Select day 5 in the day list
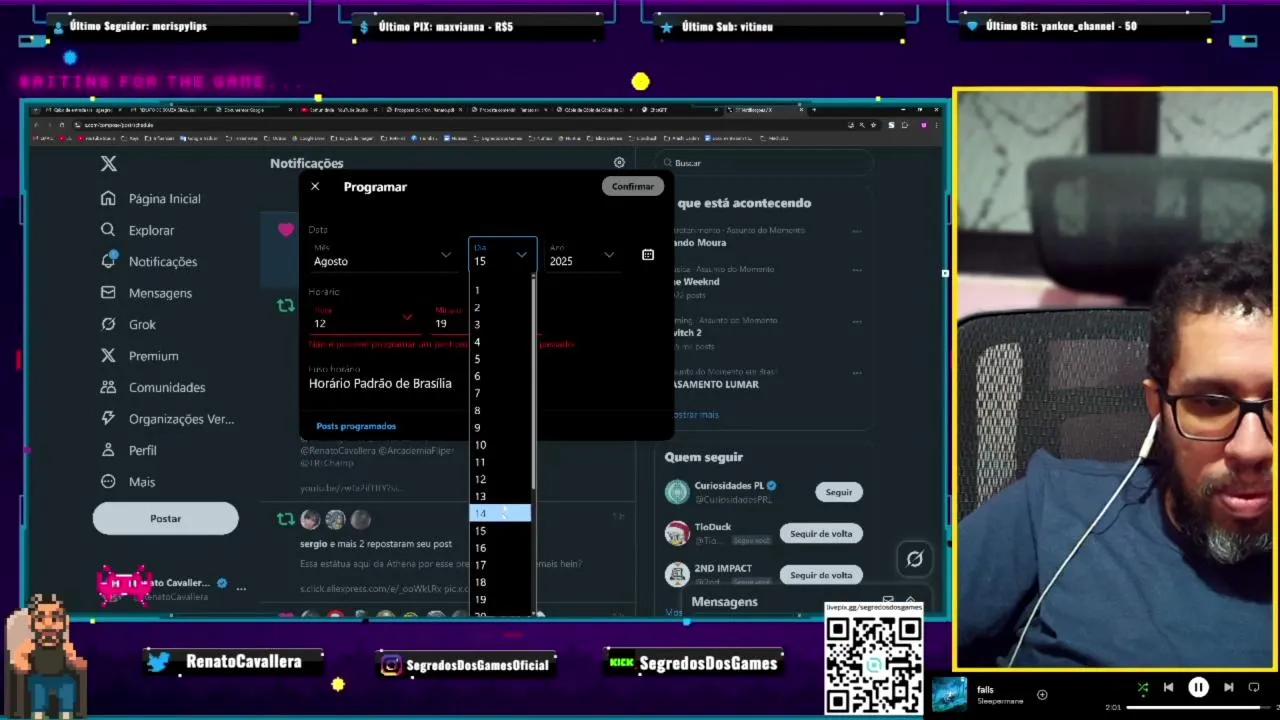This screenshot has width=1280, height=720. [500, 359]
